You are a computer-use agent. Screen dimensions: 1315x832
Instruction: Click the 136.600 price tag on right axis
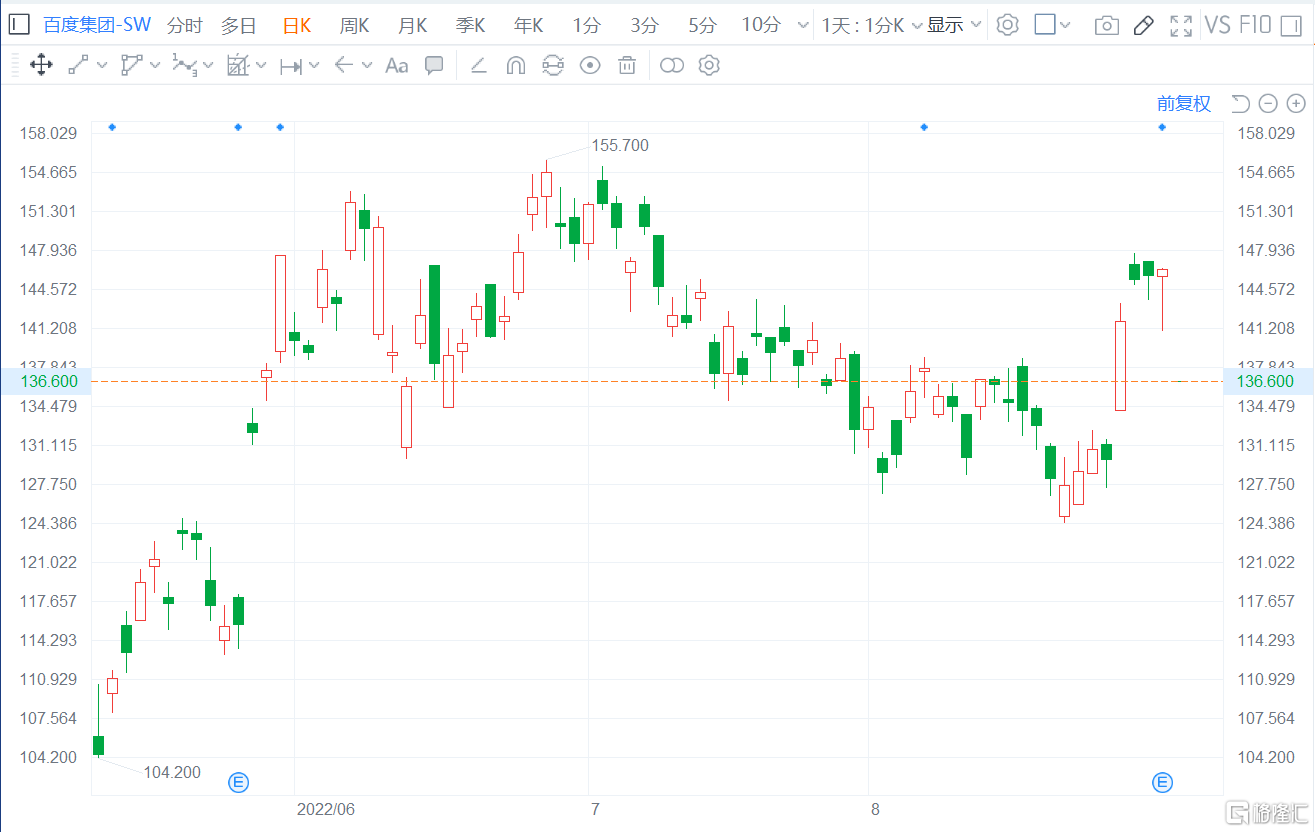pyautogui.click(x=1266, y=381)
